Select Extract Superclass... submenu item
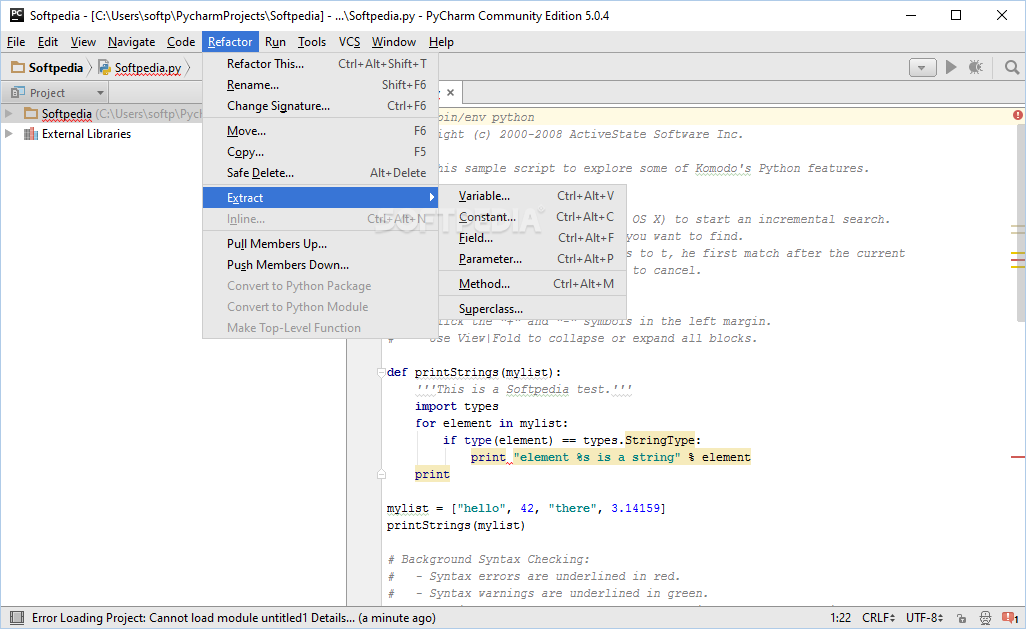The height and width of the screenshot is (629, 1026). click(x=533, y=308)
